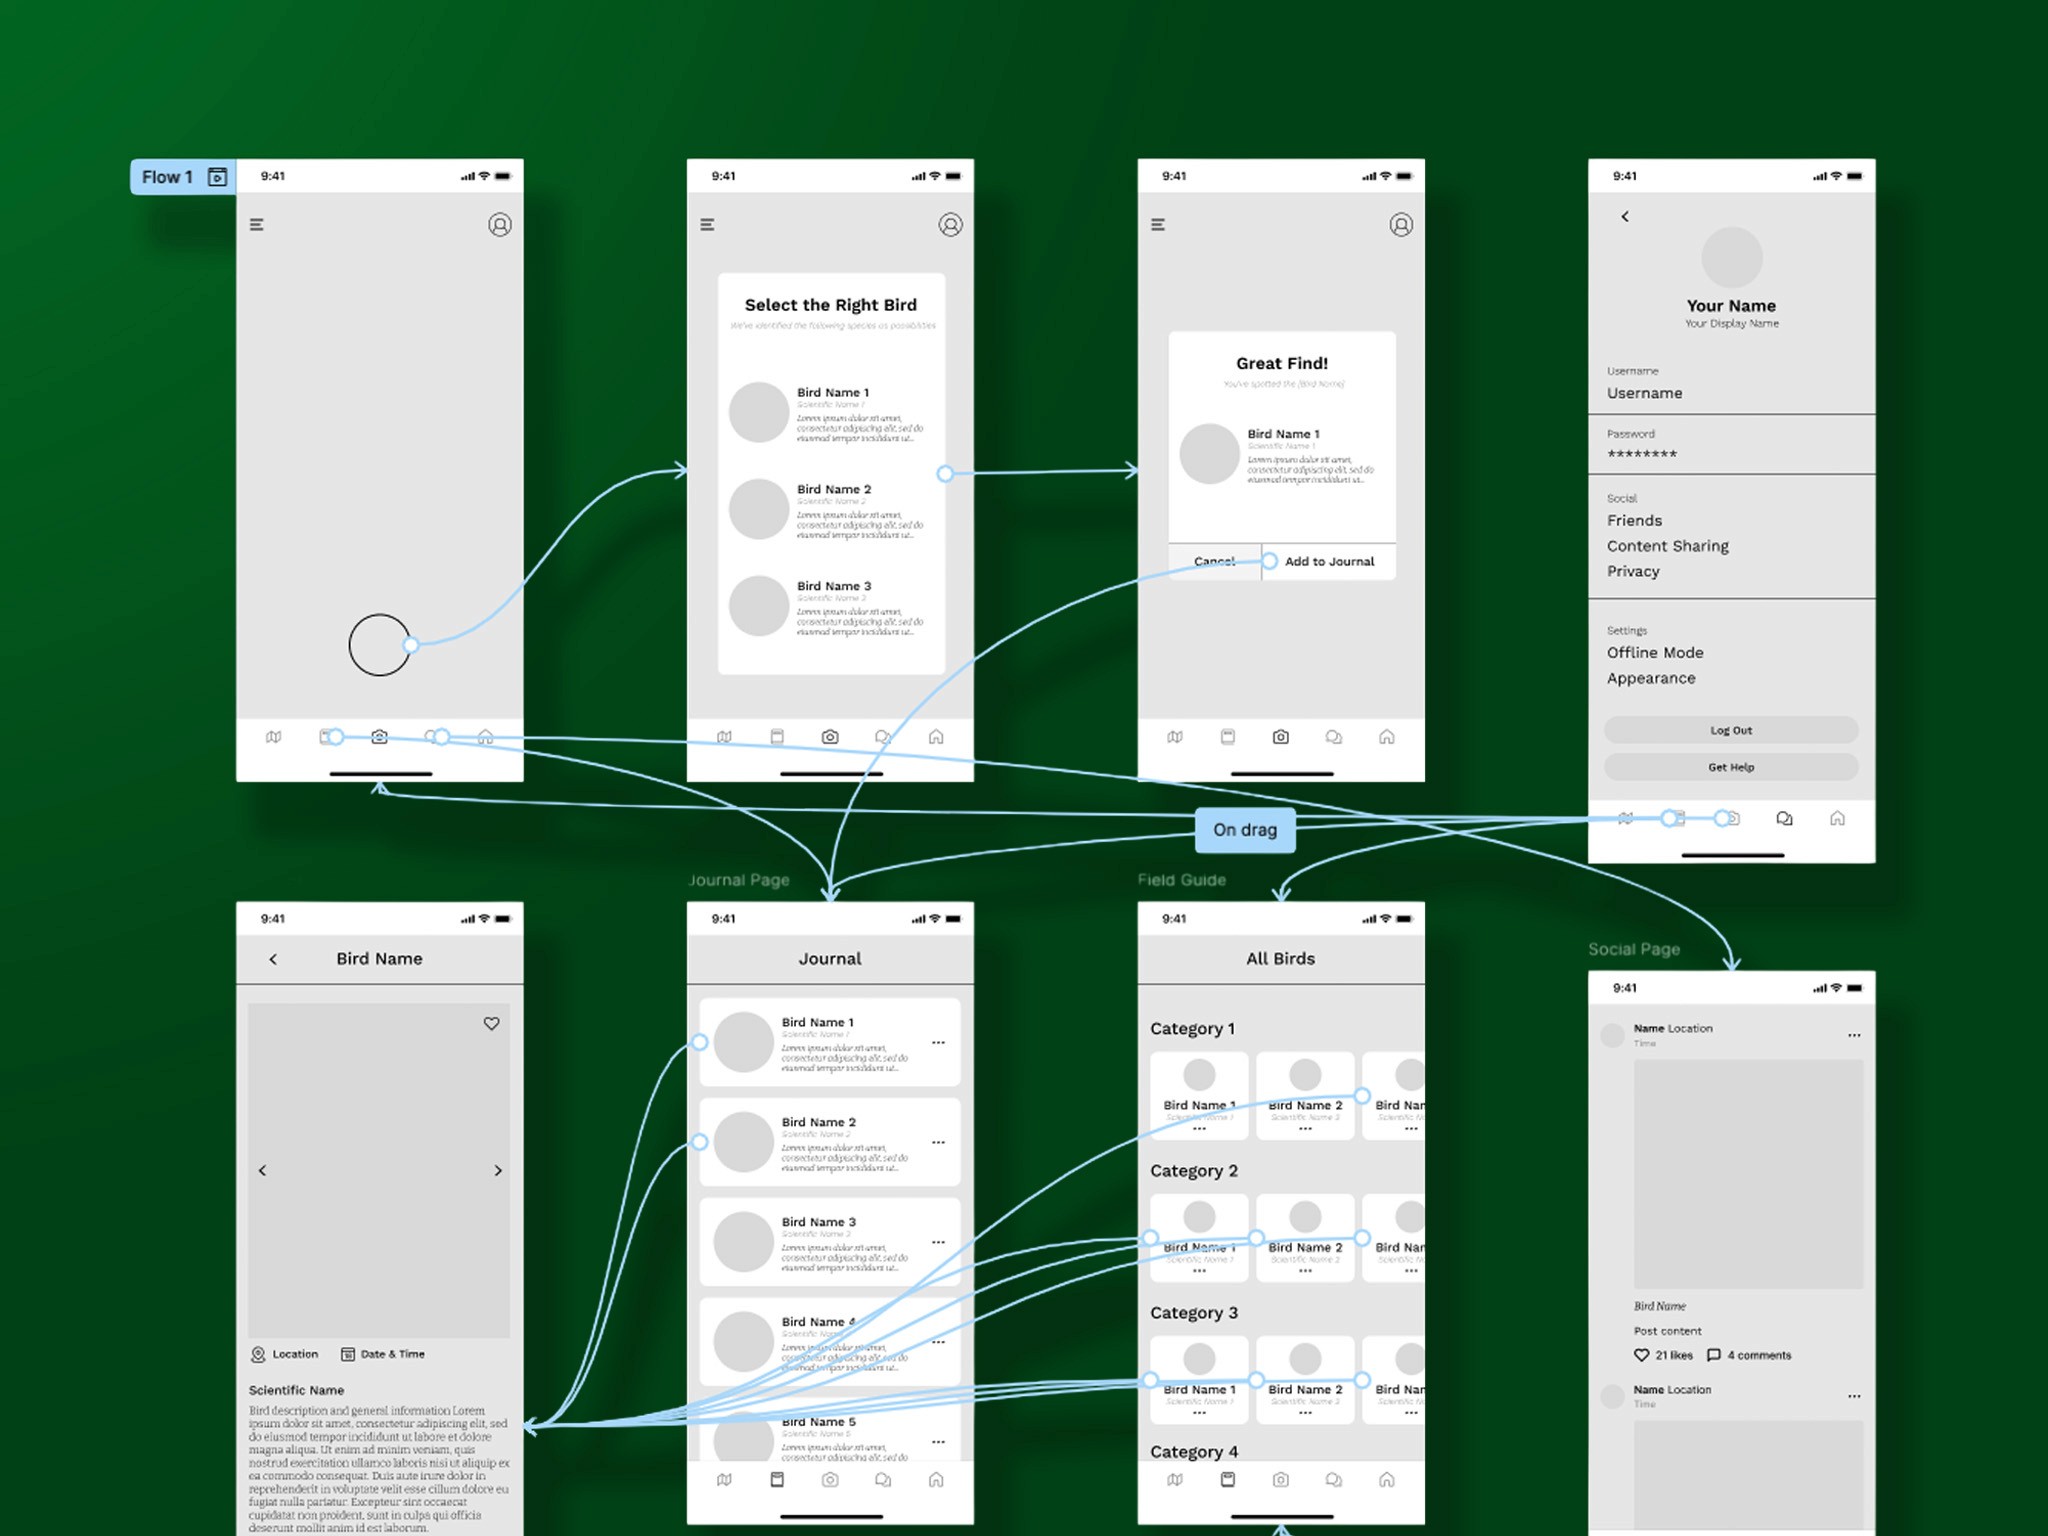The width and height of the screenshot is (2048, 1536).
Task: Click Add to Journal button
Action: coord(1329,562)
